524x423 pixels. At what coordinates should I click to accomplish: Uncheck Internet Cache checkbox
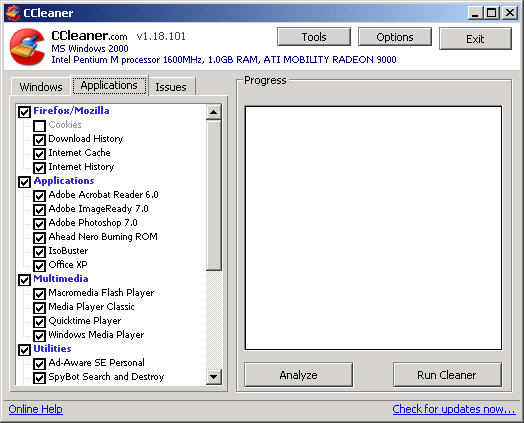(39, 154)
